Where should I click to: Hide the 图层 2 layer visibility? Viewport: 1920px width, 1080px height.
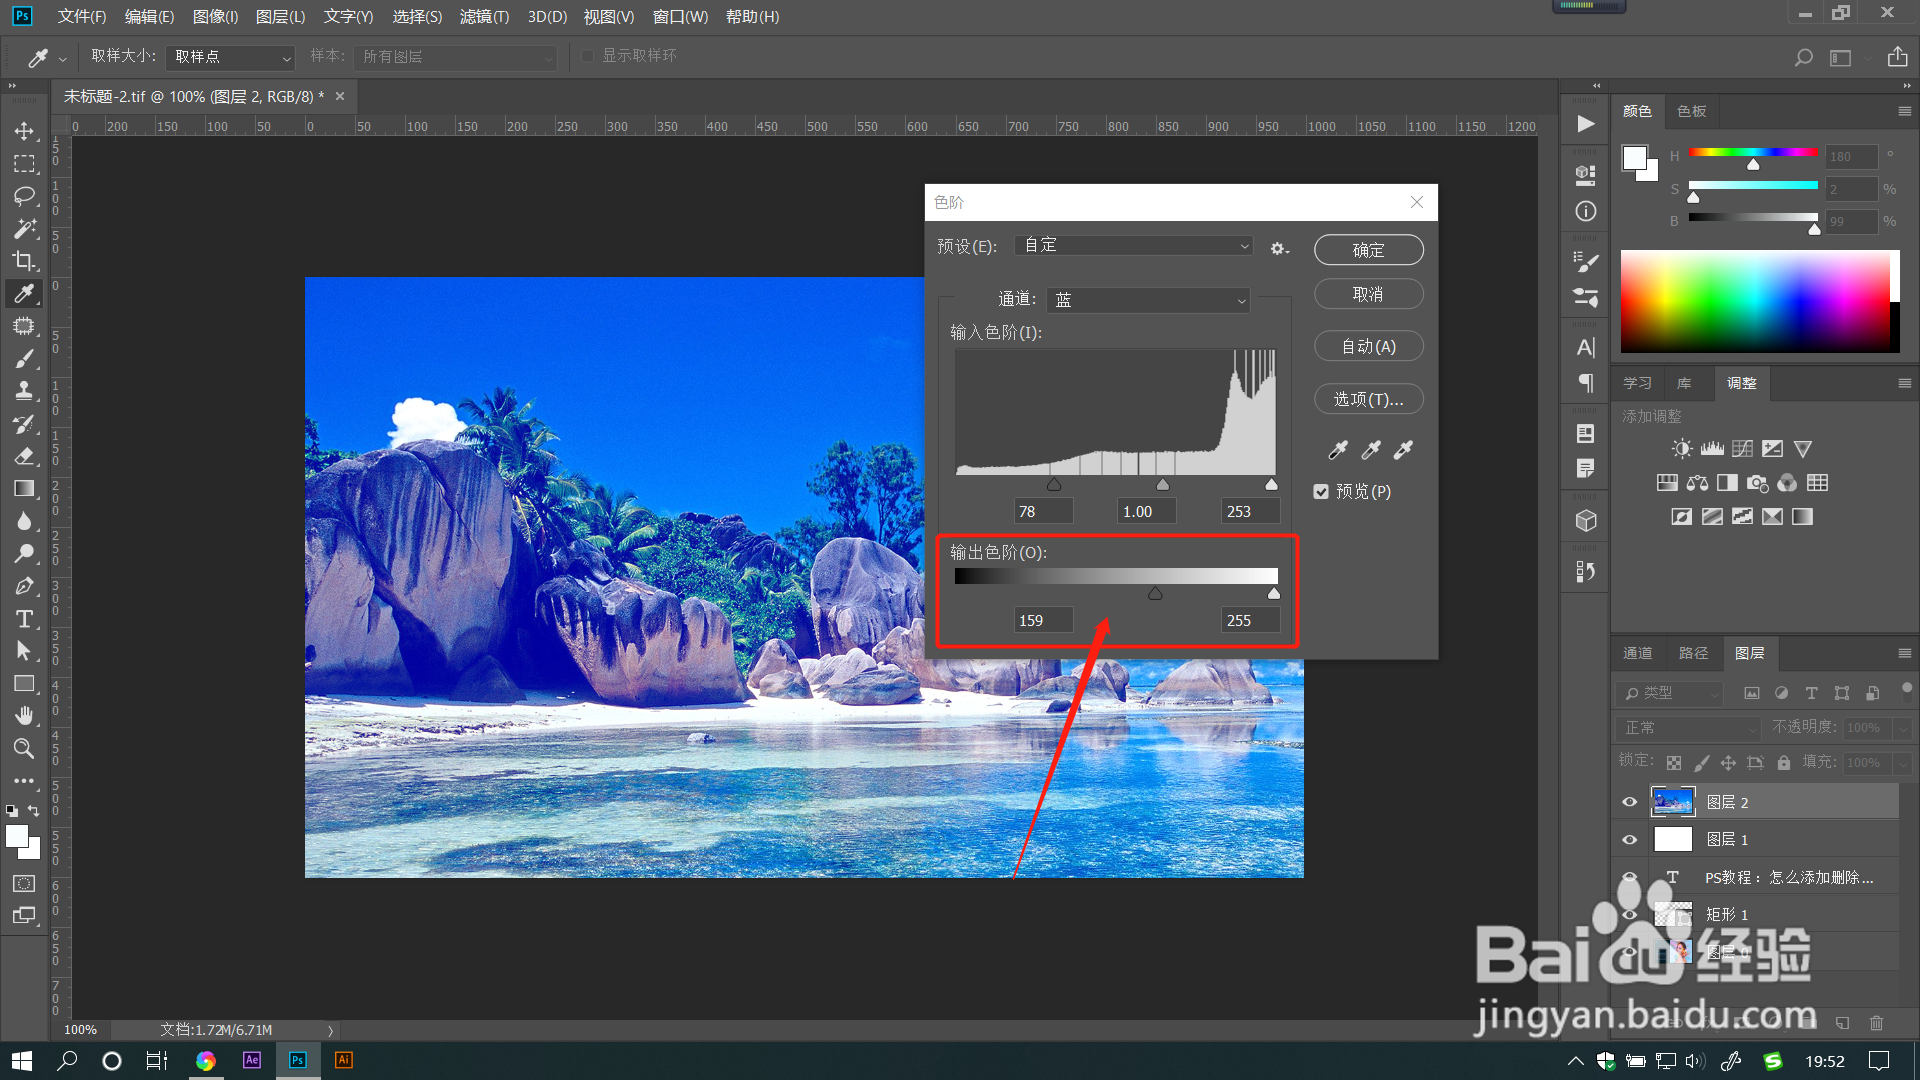(x=1629, y=802)
